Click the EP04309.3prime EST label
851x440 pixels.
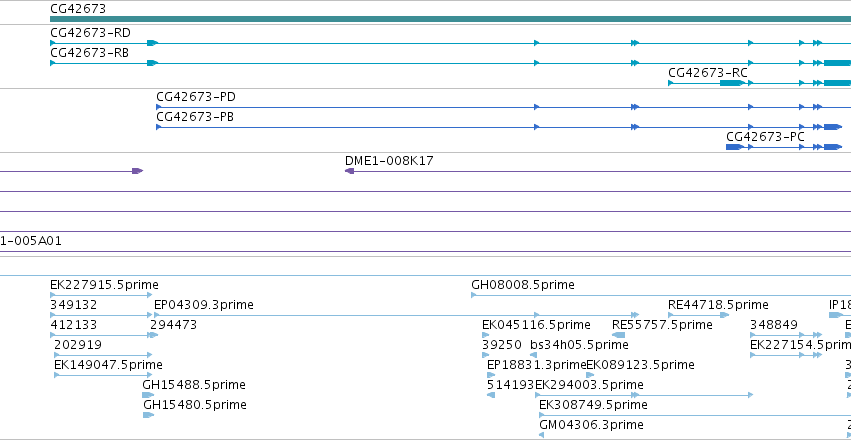(x=204, y=305)
